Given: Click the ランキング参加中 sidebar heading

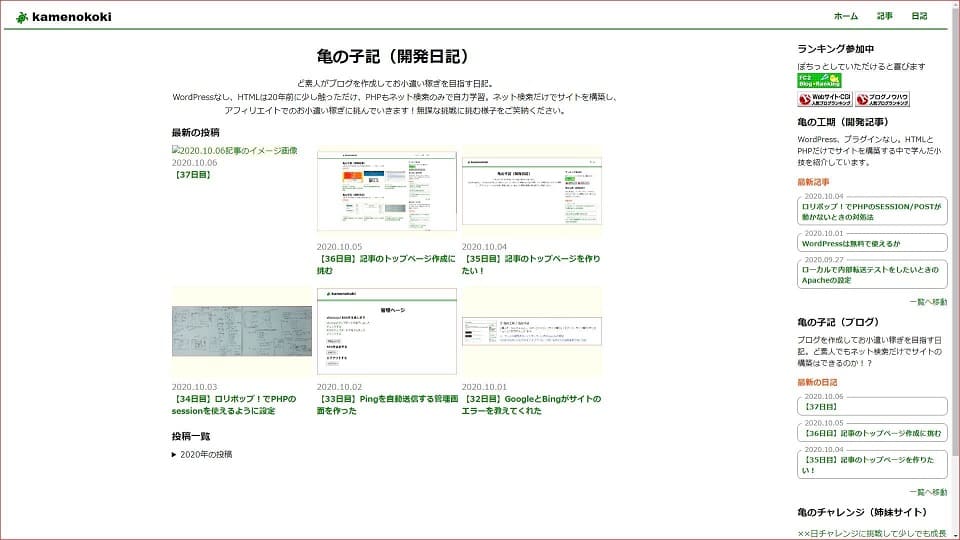Looking at the screenshot, I should click(x=836, y=48).
